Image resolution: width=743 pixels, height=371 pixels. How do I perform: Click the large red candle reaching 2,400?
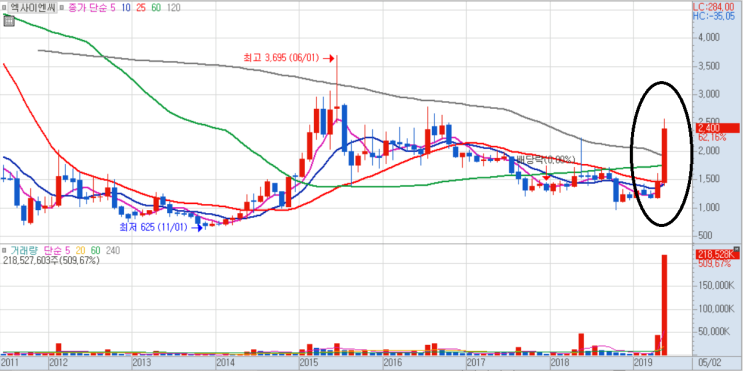point(665,155)
